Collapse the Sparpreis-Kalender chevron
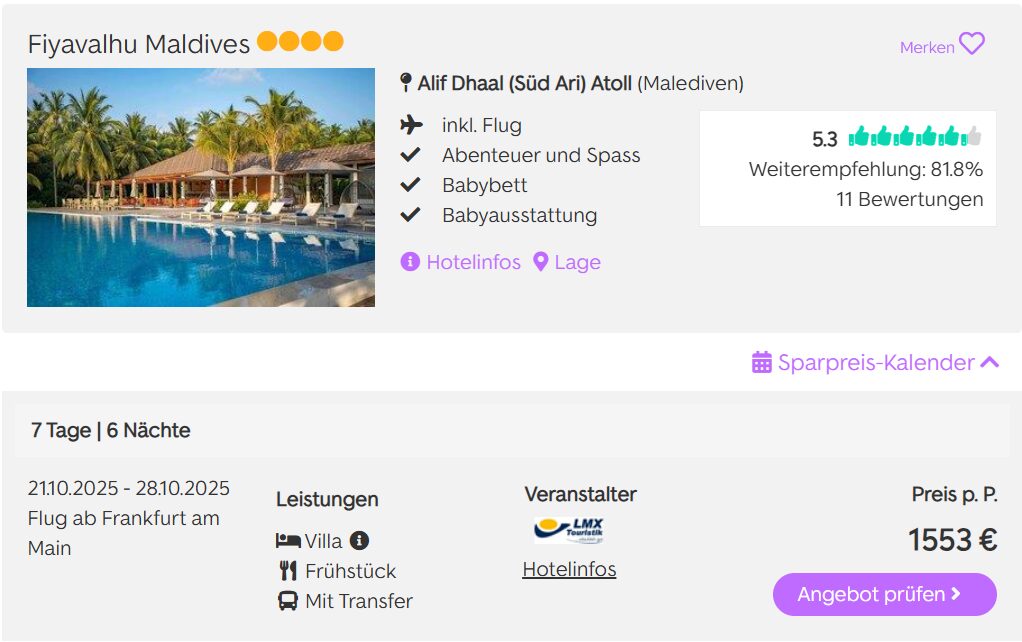 point(990,362)
